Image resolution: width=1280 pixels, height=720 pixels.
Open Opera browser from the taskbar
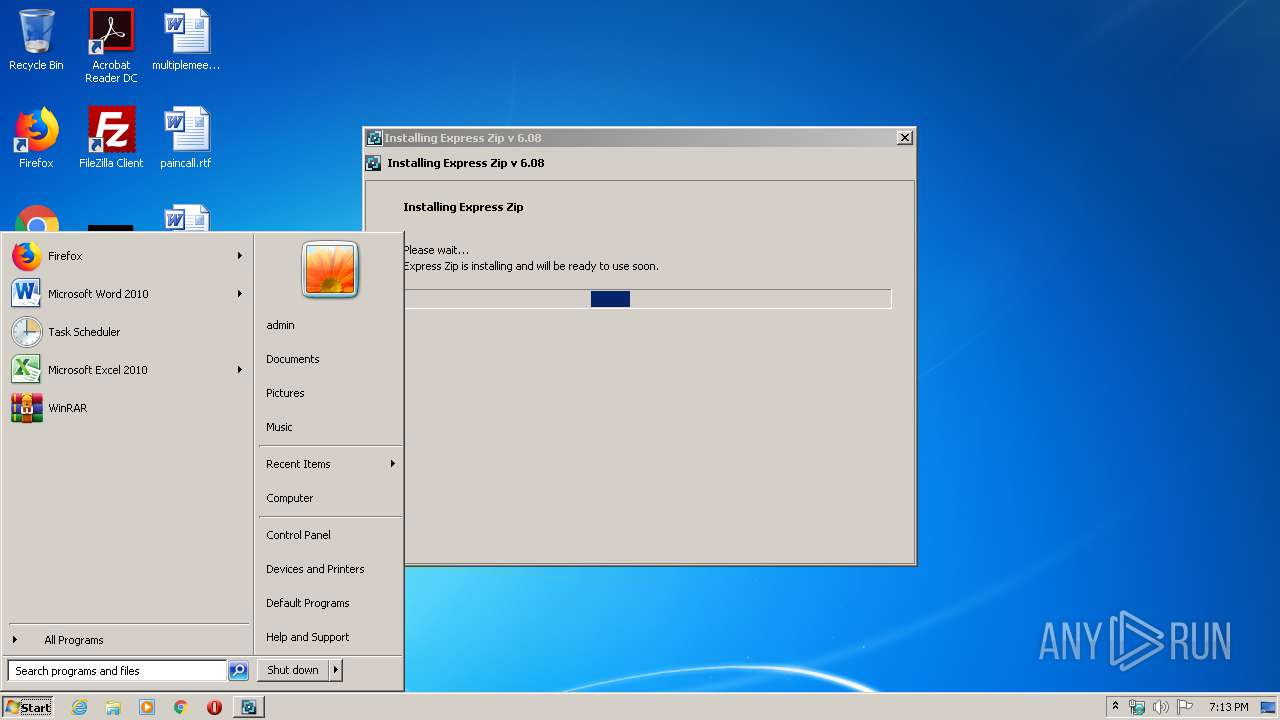coord(214,707)
